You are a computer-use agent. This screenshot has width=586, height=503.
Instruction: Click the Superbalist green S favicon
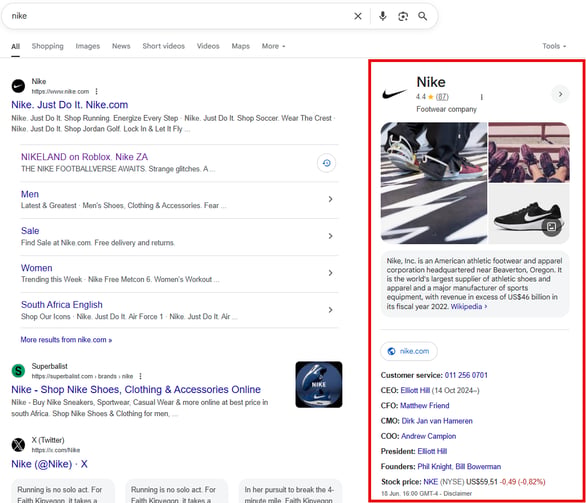click(18, 371)
